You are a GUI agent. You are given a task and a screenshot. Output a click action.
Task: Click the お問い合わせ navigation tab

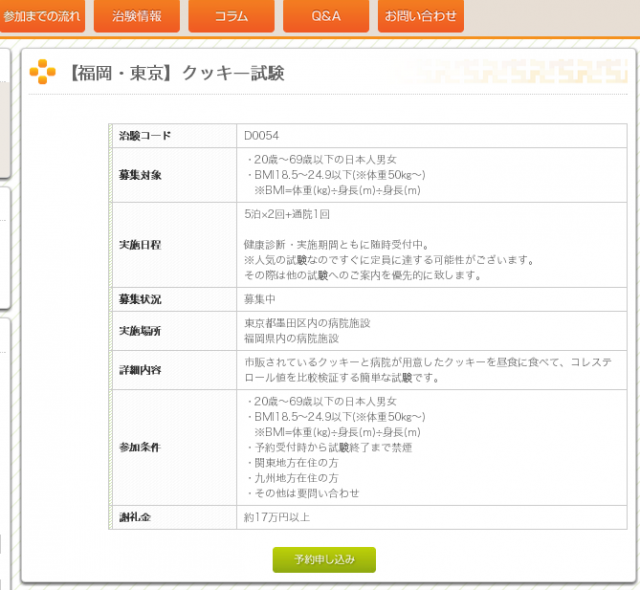[420, 16]
